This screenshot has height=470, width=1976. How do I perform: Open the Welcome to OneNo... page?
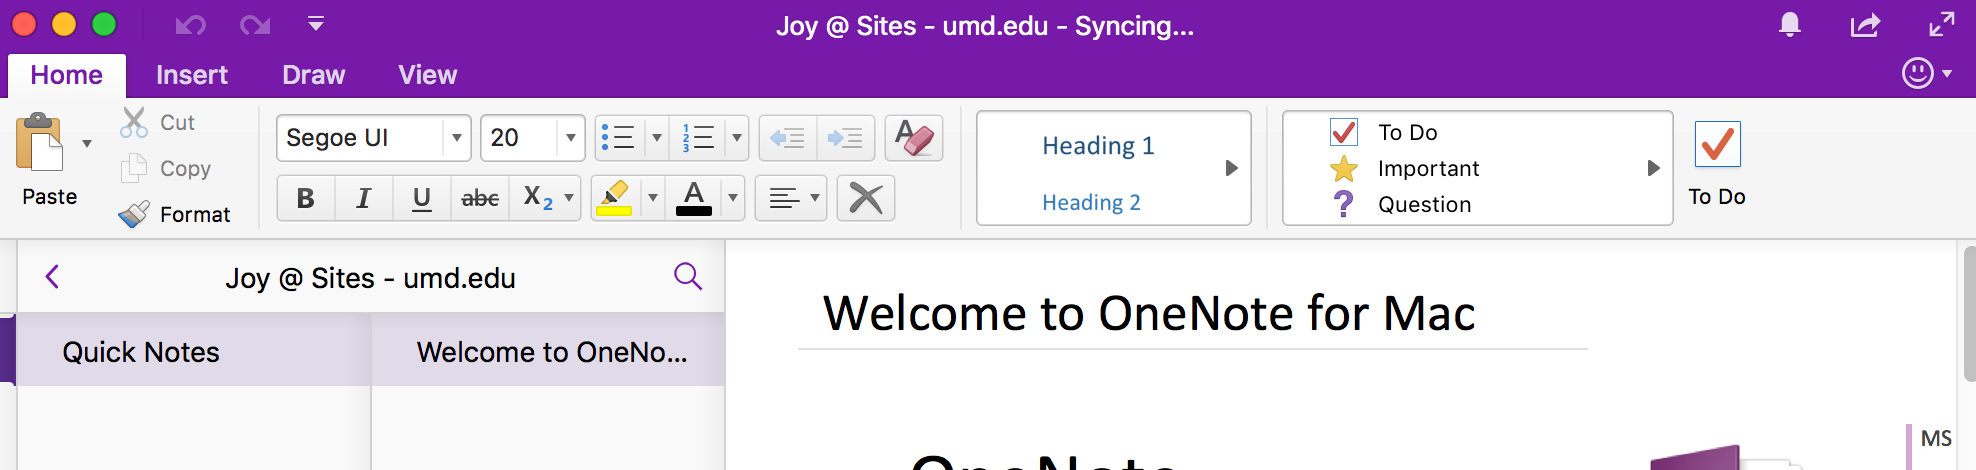pyautogui.click(x=548, y=351)
